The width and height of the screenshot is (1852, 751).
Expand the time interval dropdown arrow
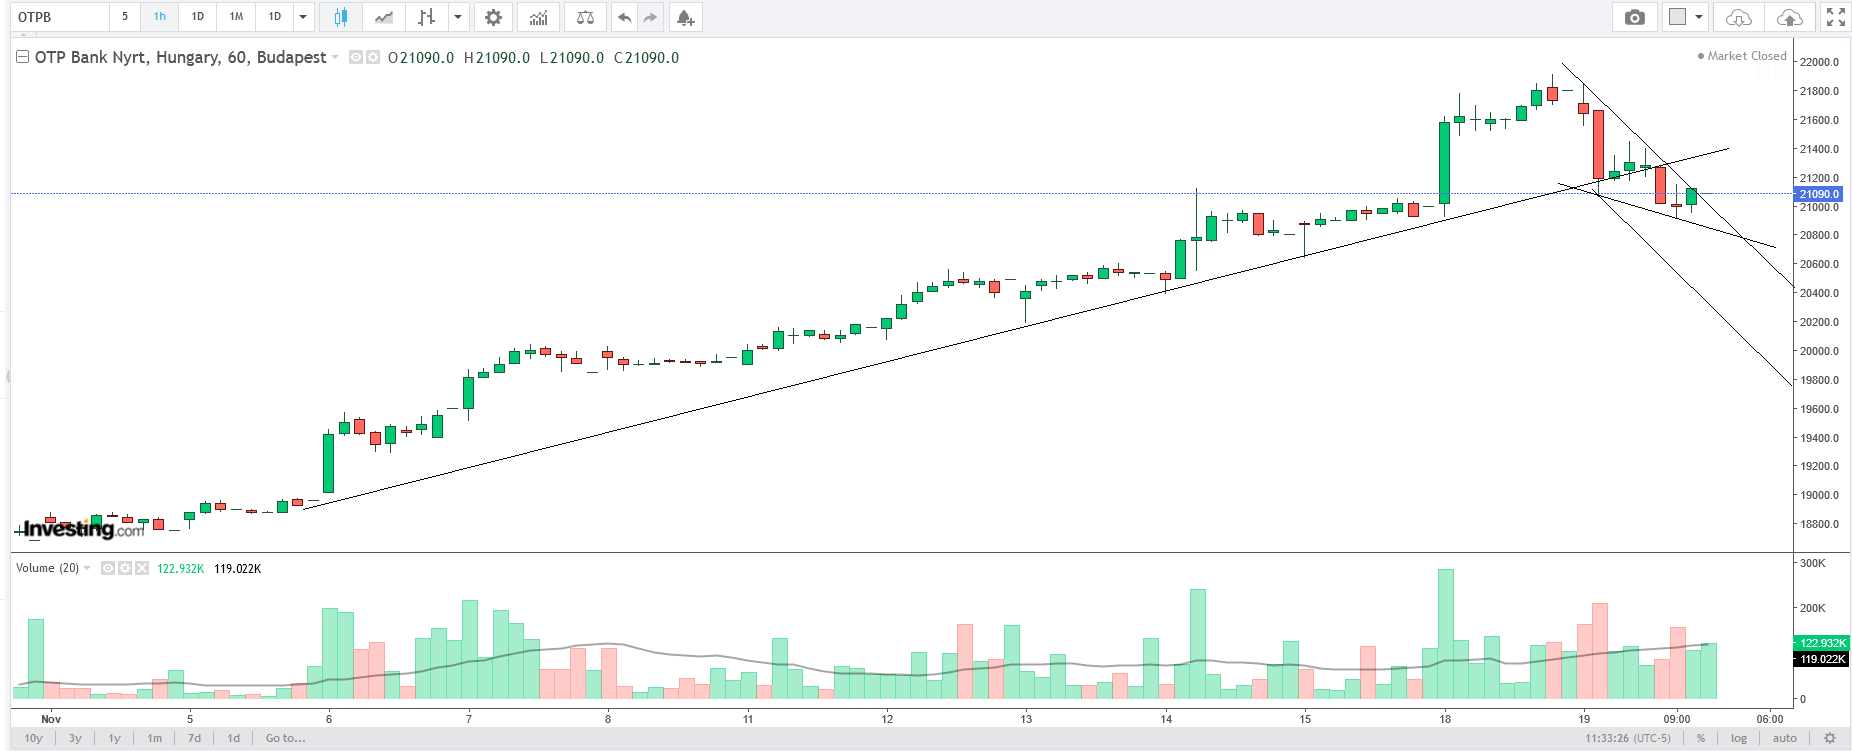tap(303, 17)
